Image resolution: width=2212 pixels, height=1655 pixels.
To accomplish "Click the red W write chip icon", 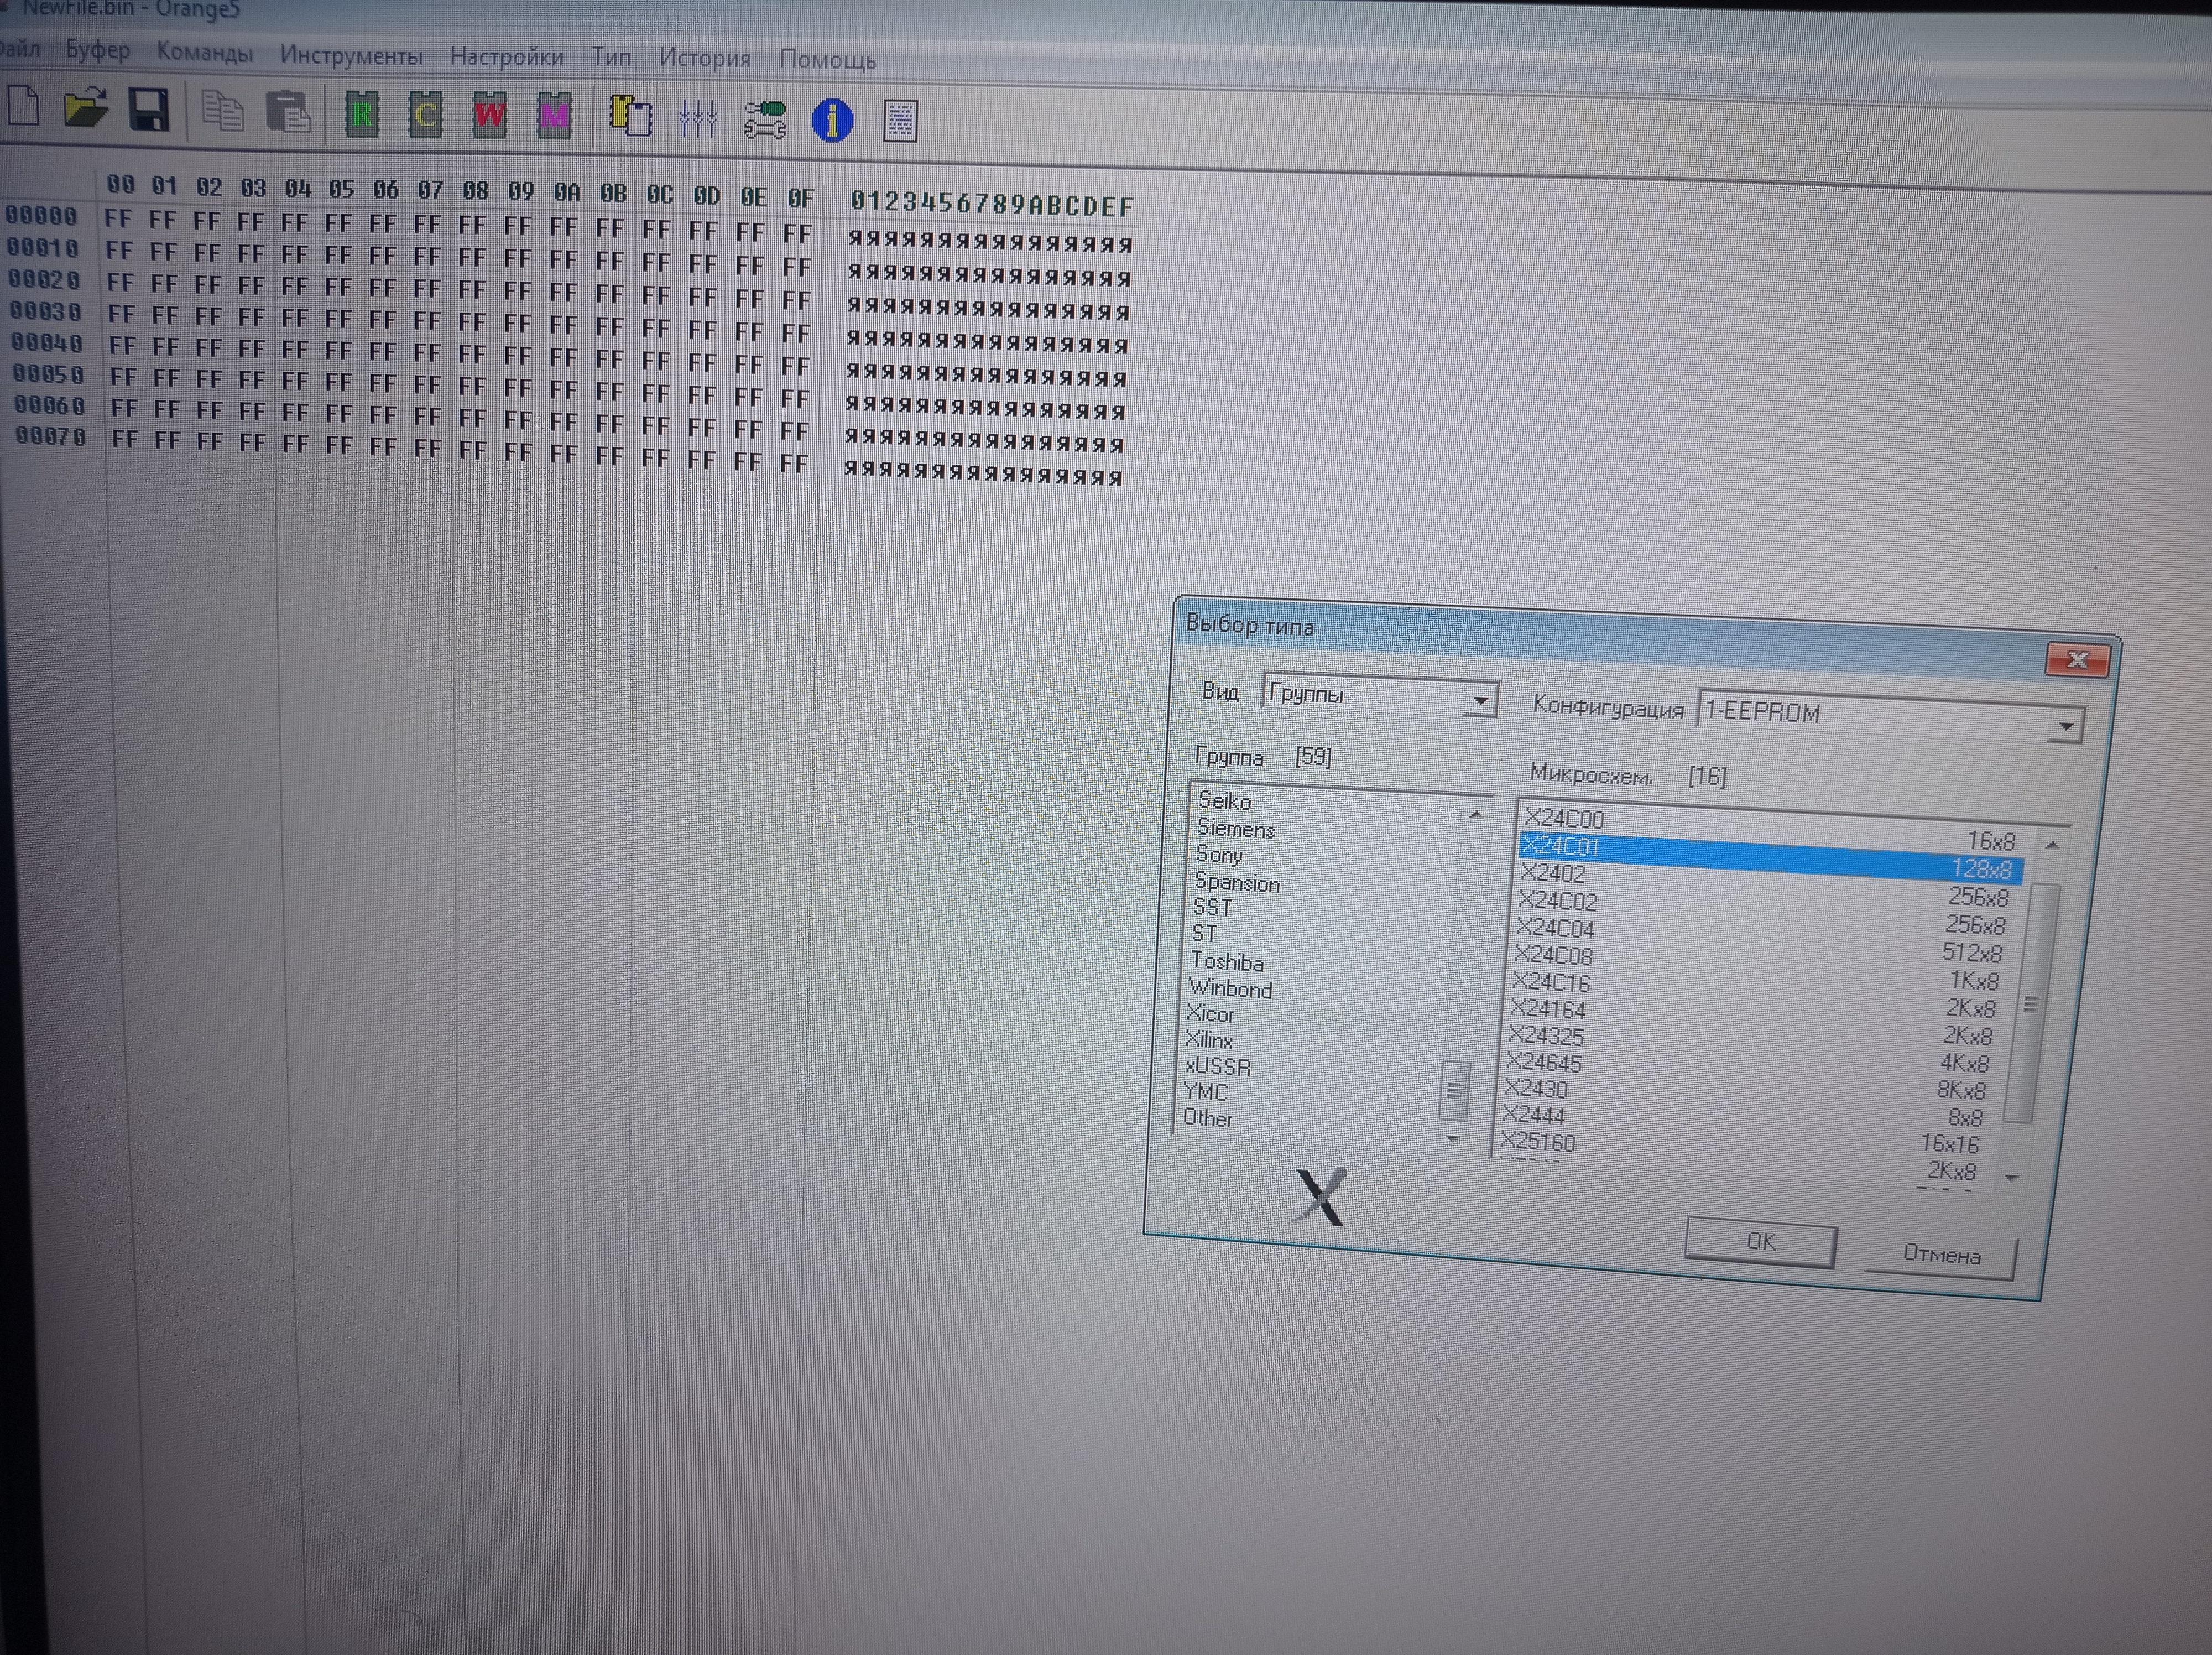I will tap(489, 115).
